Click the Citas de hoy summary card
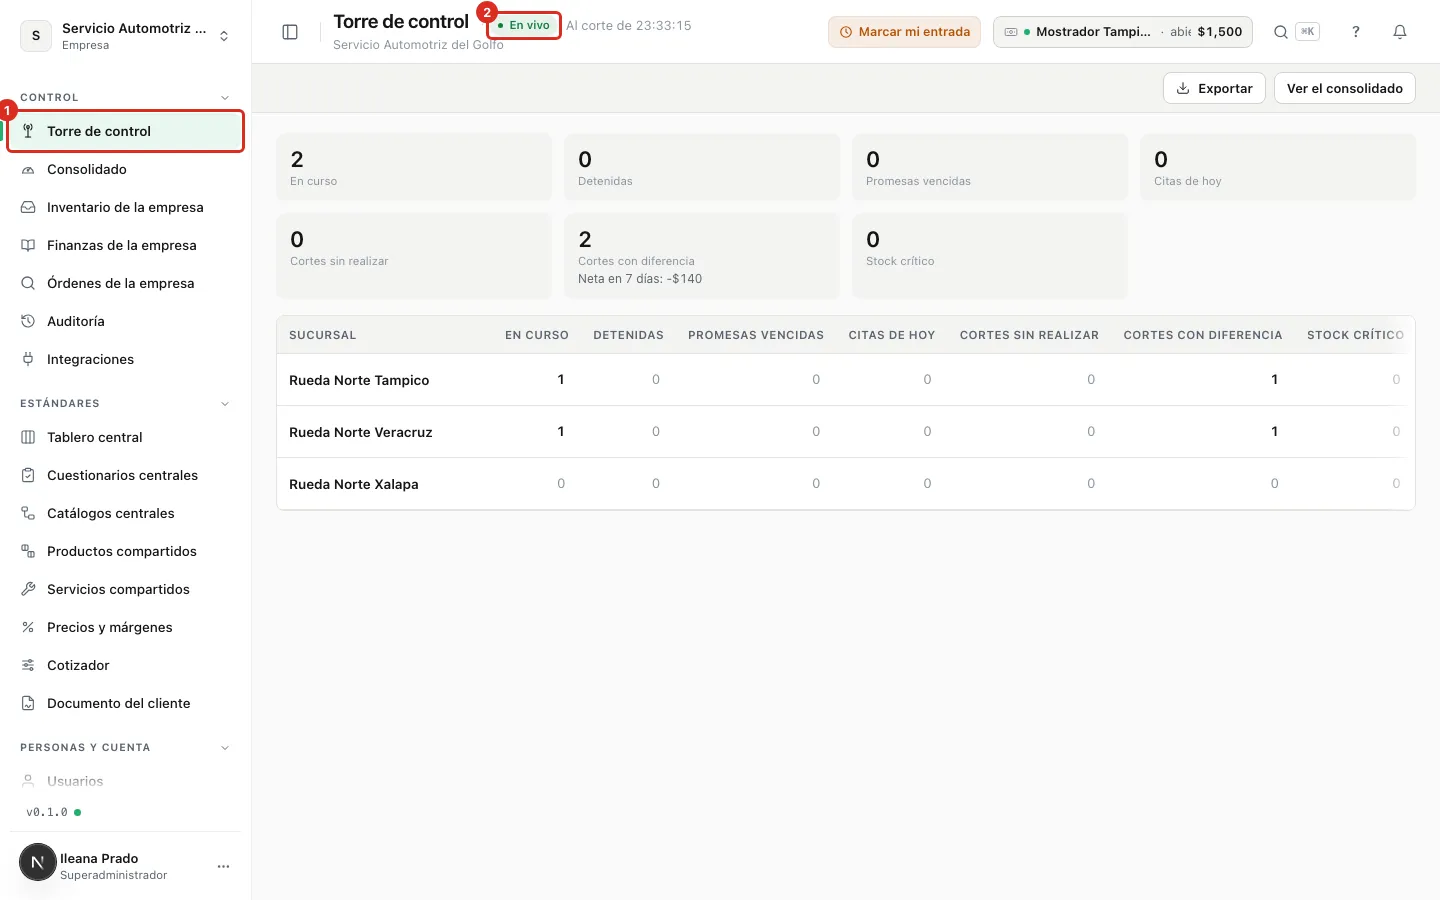The height and width of the screenshot is (900, 1440). tap(1278, 167)
